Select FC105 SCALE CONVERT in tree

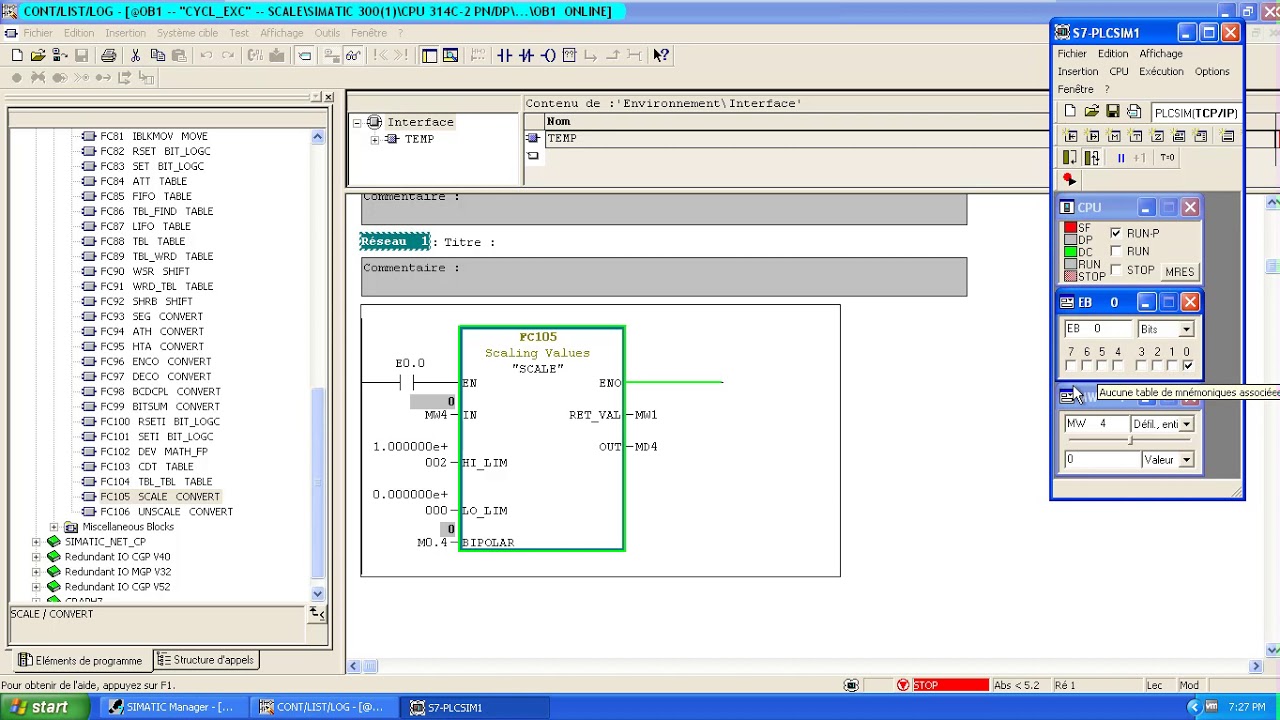159,497
